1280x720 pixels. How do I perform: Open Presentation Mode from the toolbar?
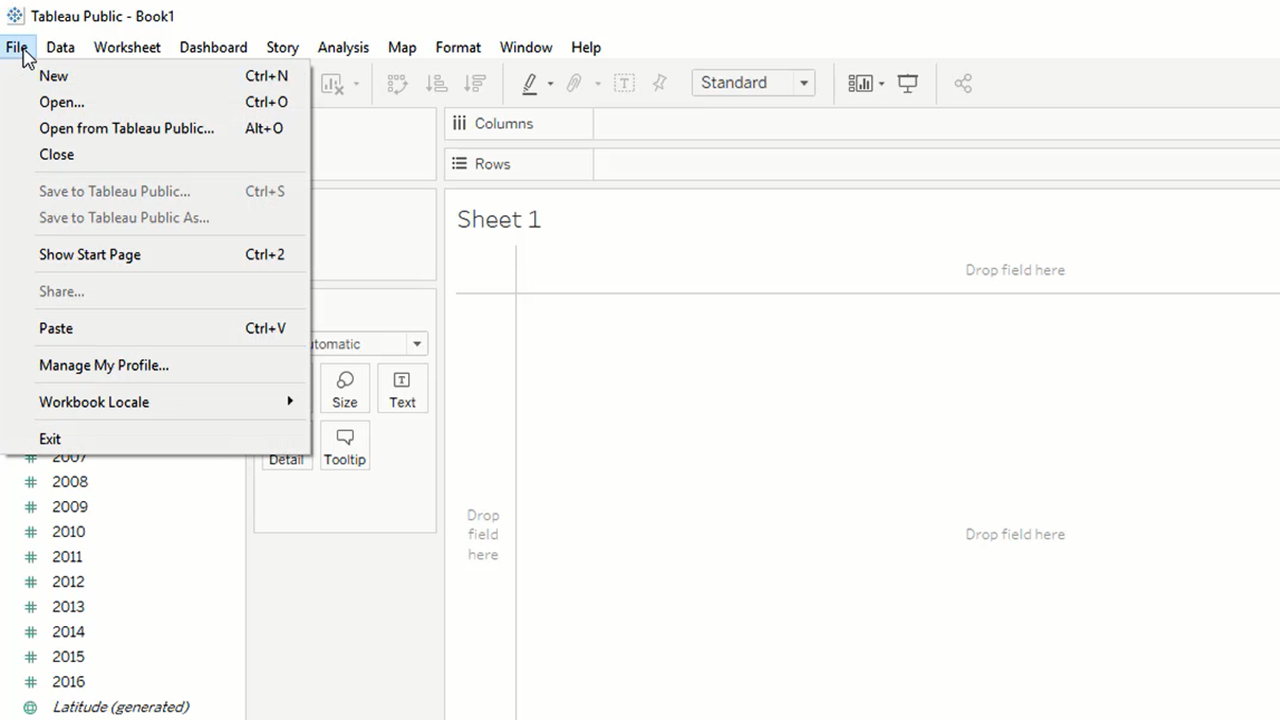click(x=908, y=84)
